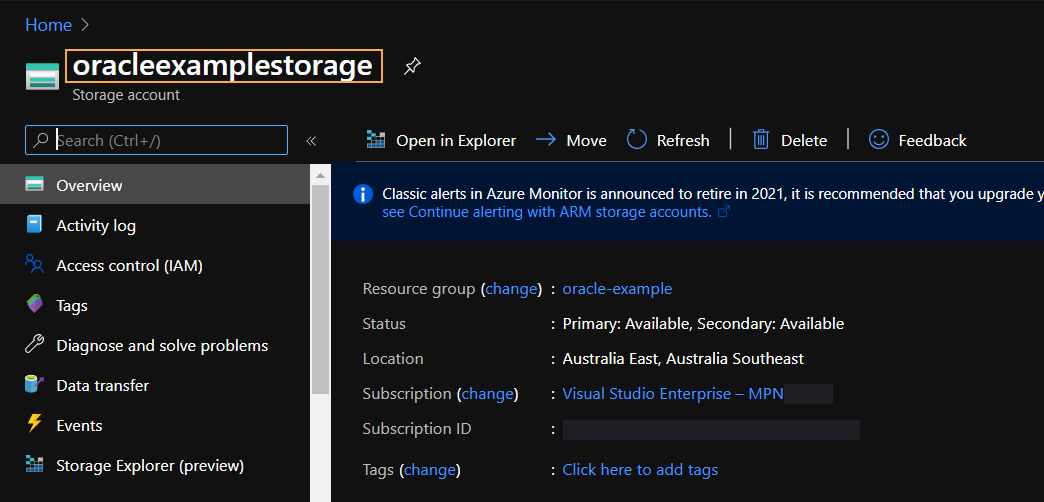The width and height of the screenshot is (1044, 502).
Task: Click the Refresh circular arrow icon
Action: click(x=637, y=140)
